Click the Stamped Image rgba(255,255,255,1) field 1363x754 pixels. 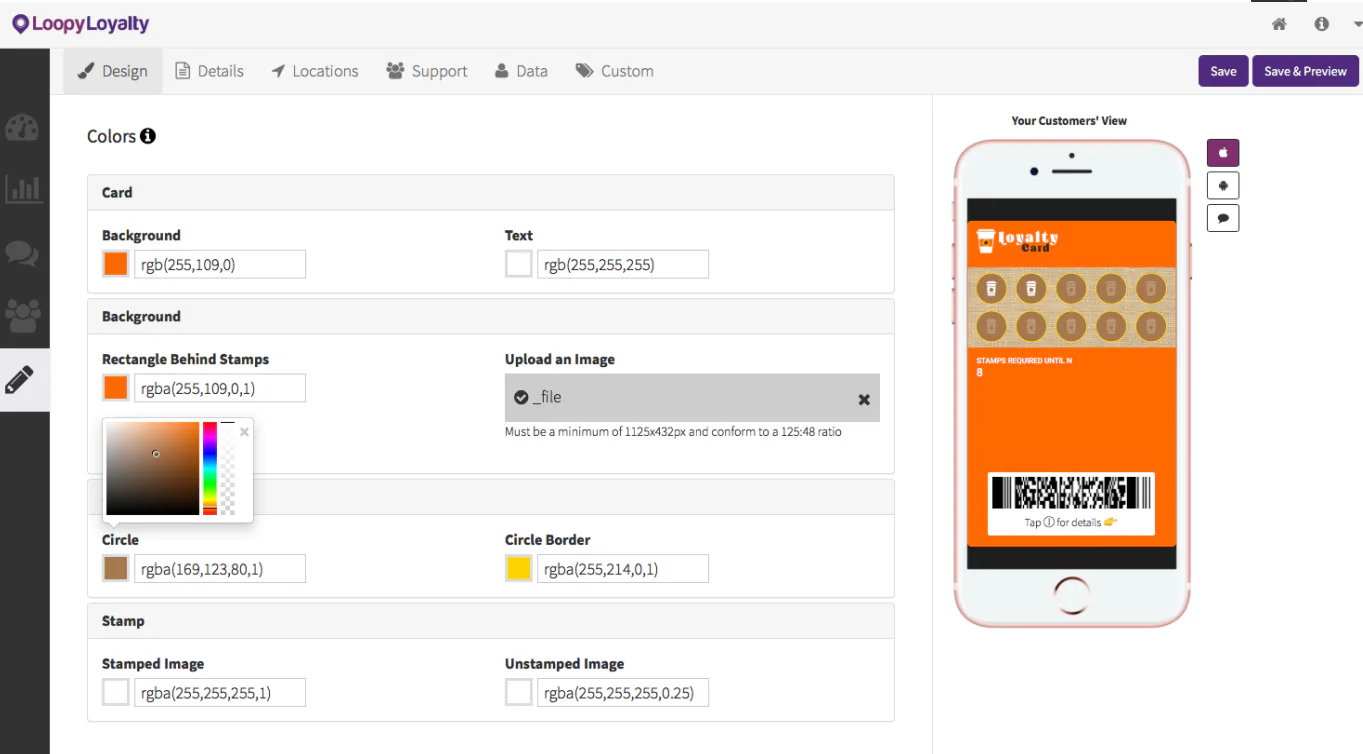220,692
